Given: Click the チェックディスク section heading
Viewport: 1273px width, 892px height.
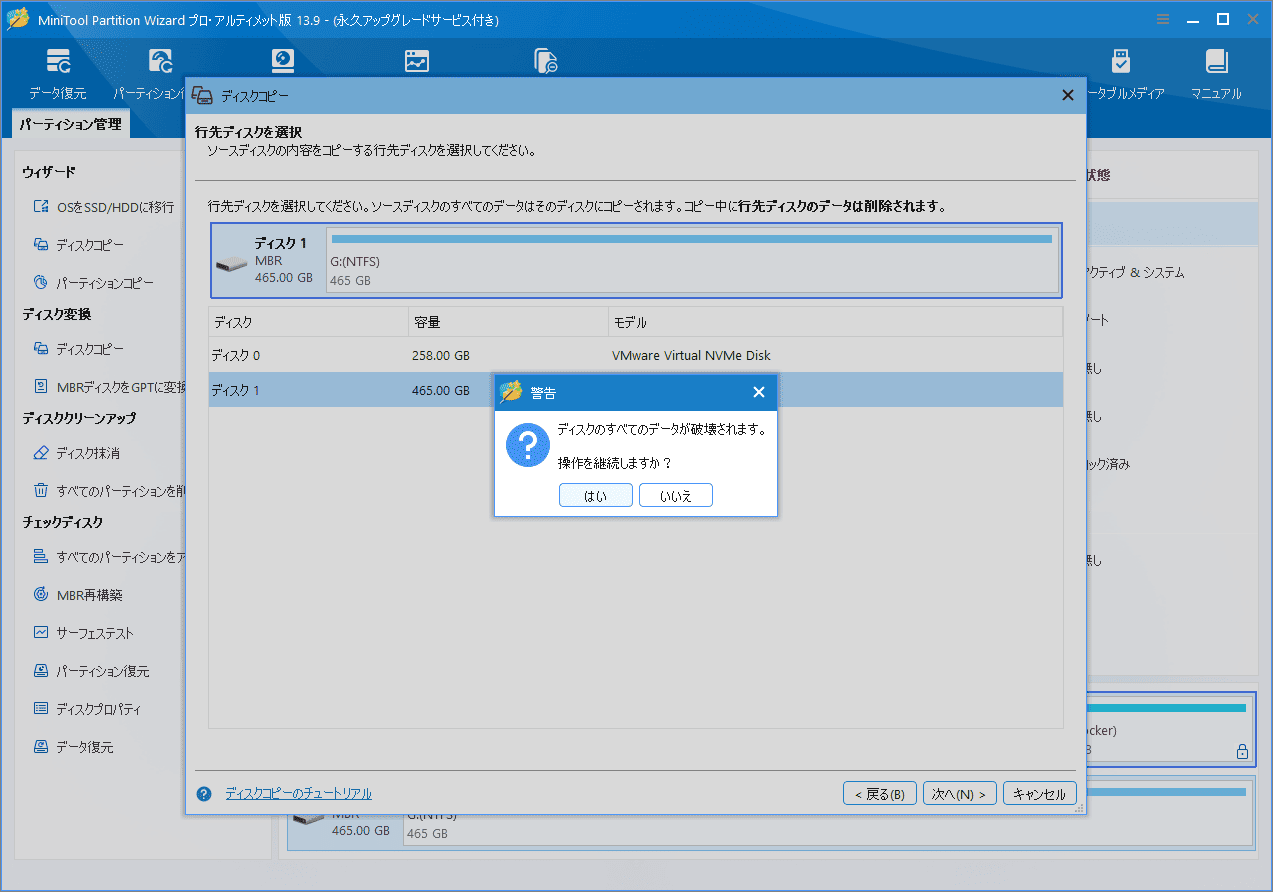Looking at the screenshot, I should pyautogui.click(x=63, y=523).
